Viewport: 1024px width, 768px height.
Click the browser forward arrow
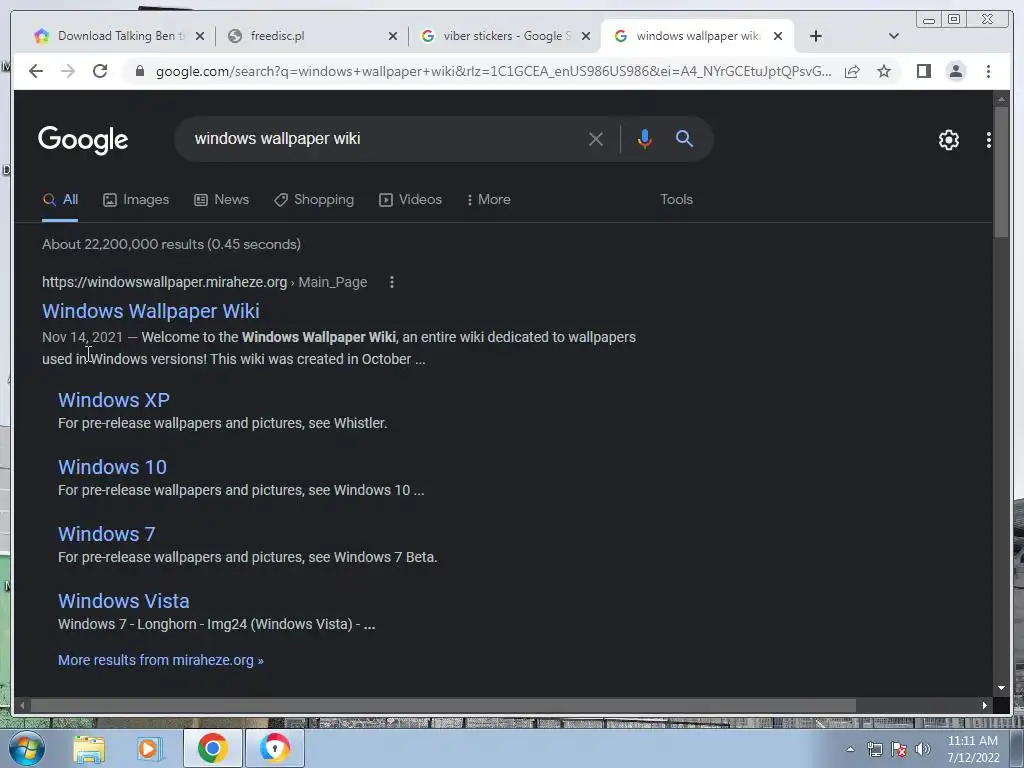68,71
